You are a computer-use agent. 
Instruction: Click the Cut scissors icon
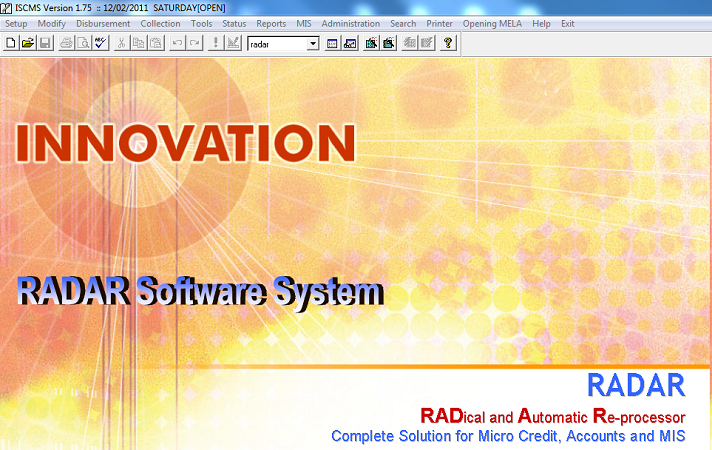click(x=121, y=43)
